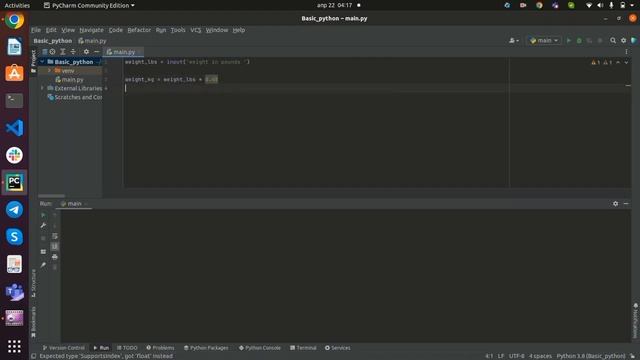Select the venv folder row
Screen dimensions: 640x360
pyautogui.click(x=70, y=71)
